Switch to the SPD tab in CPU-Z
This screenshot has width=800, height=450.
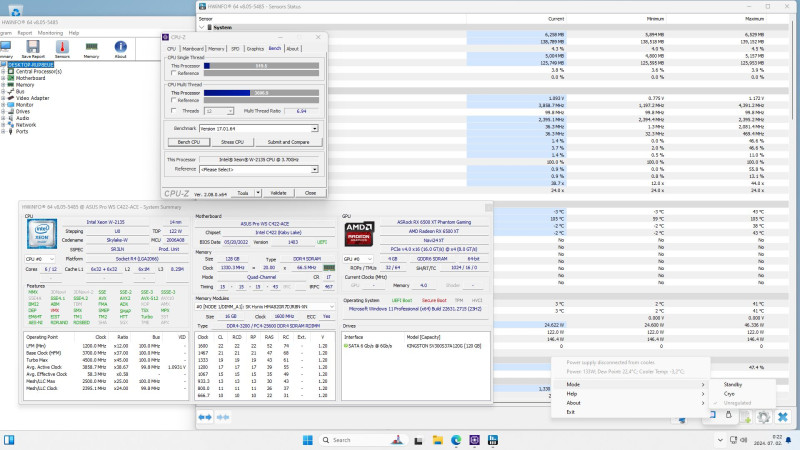pyautogui.click(x=235, y=49)
